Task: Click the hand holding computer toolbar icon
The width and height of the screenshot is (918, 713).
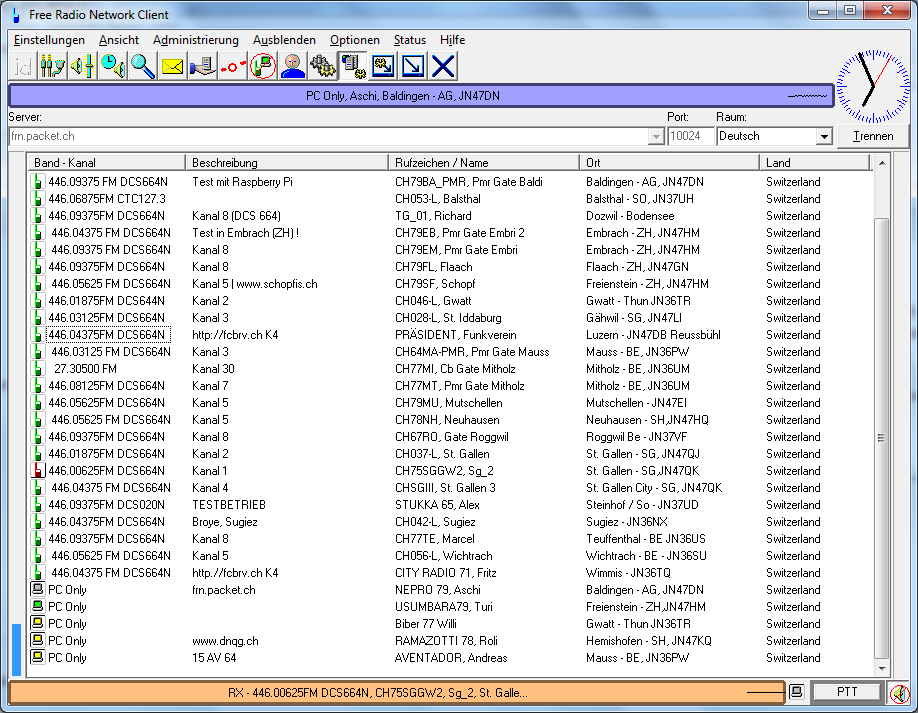Action: coord(203,66)
